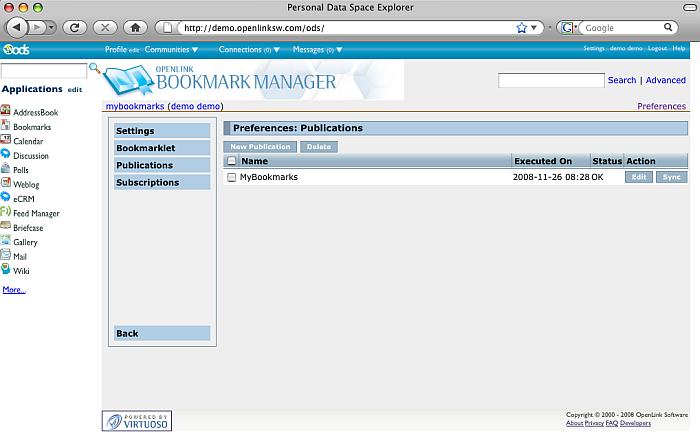
Task: Open the AddressBook application icon
Action: point(6,113)
